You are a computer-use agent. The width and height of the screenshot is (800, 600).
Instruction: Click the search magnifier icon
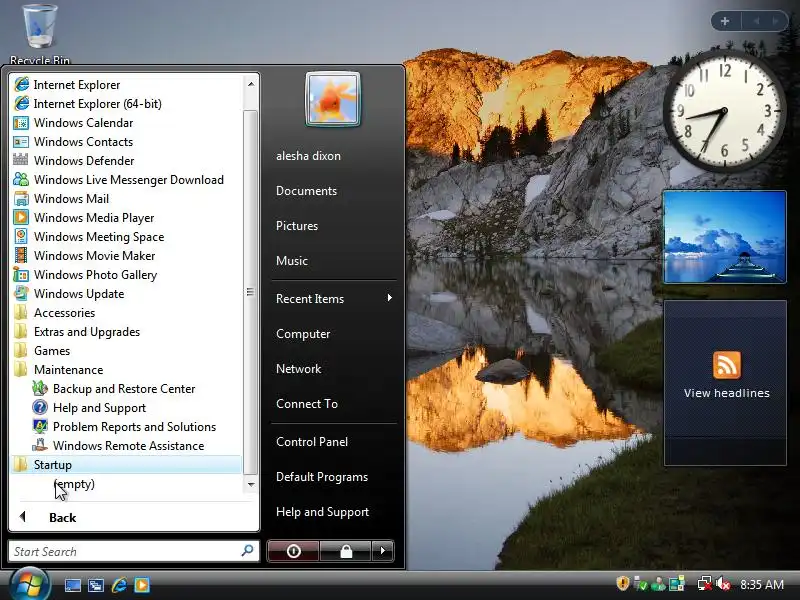[247, 551]
